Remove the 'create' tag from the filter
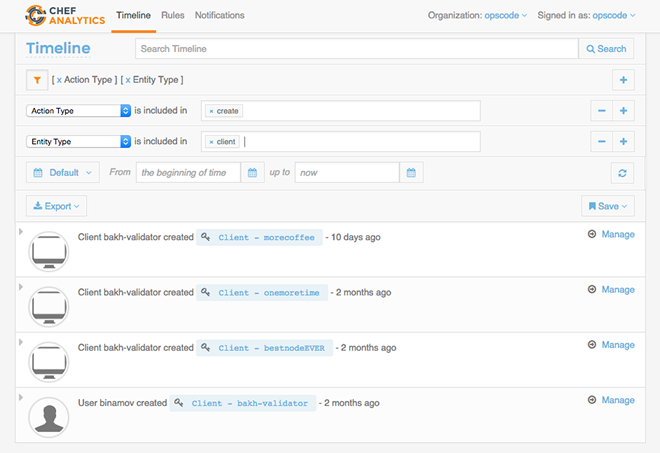The width and height of the screenshot is (660, 453). point(211,111)
